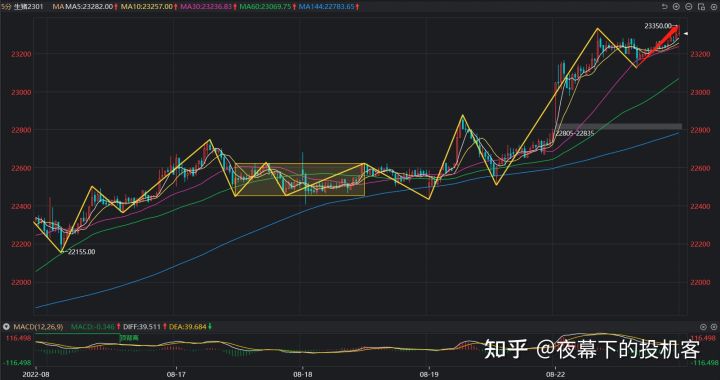Click the last square-in-circle icon in the top-right toolbar
The width and height of the screenshot is (720, 380).
tap(713, 6)
